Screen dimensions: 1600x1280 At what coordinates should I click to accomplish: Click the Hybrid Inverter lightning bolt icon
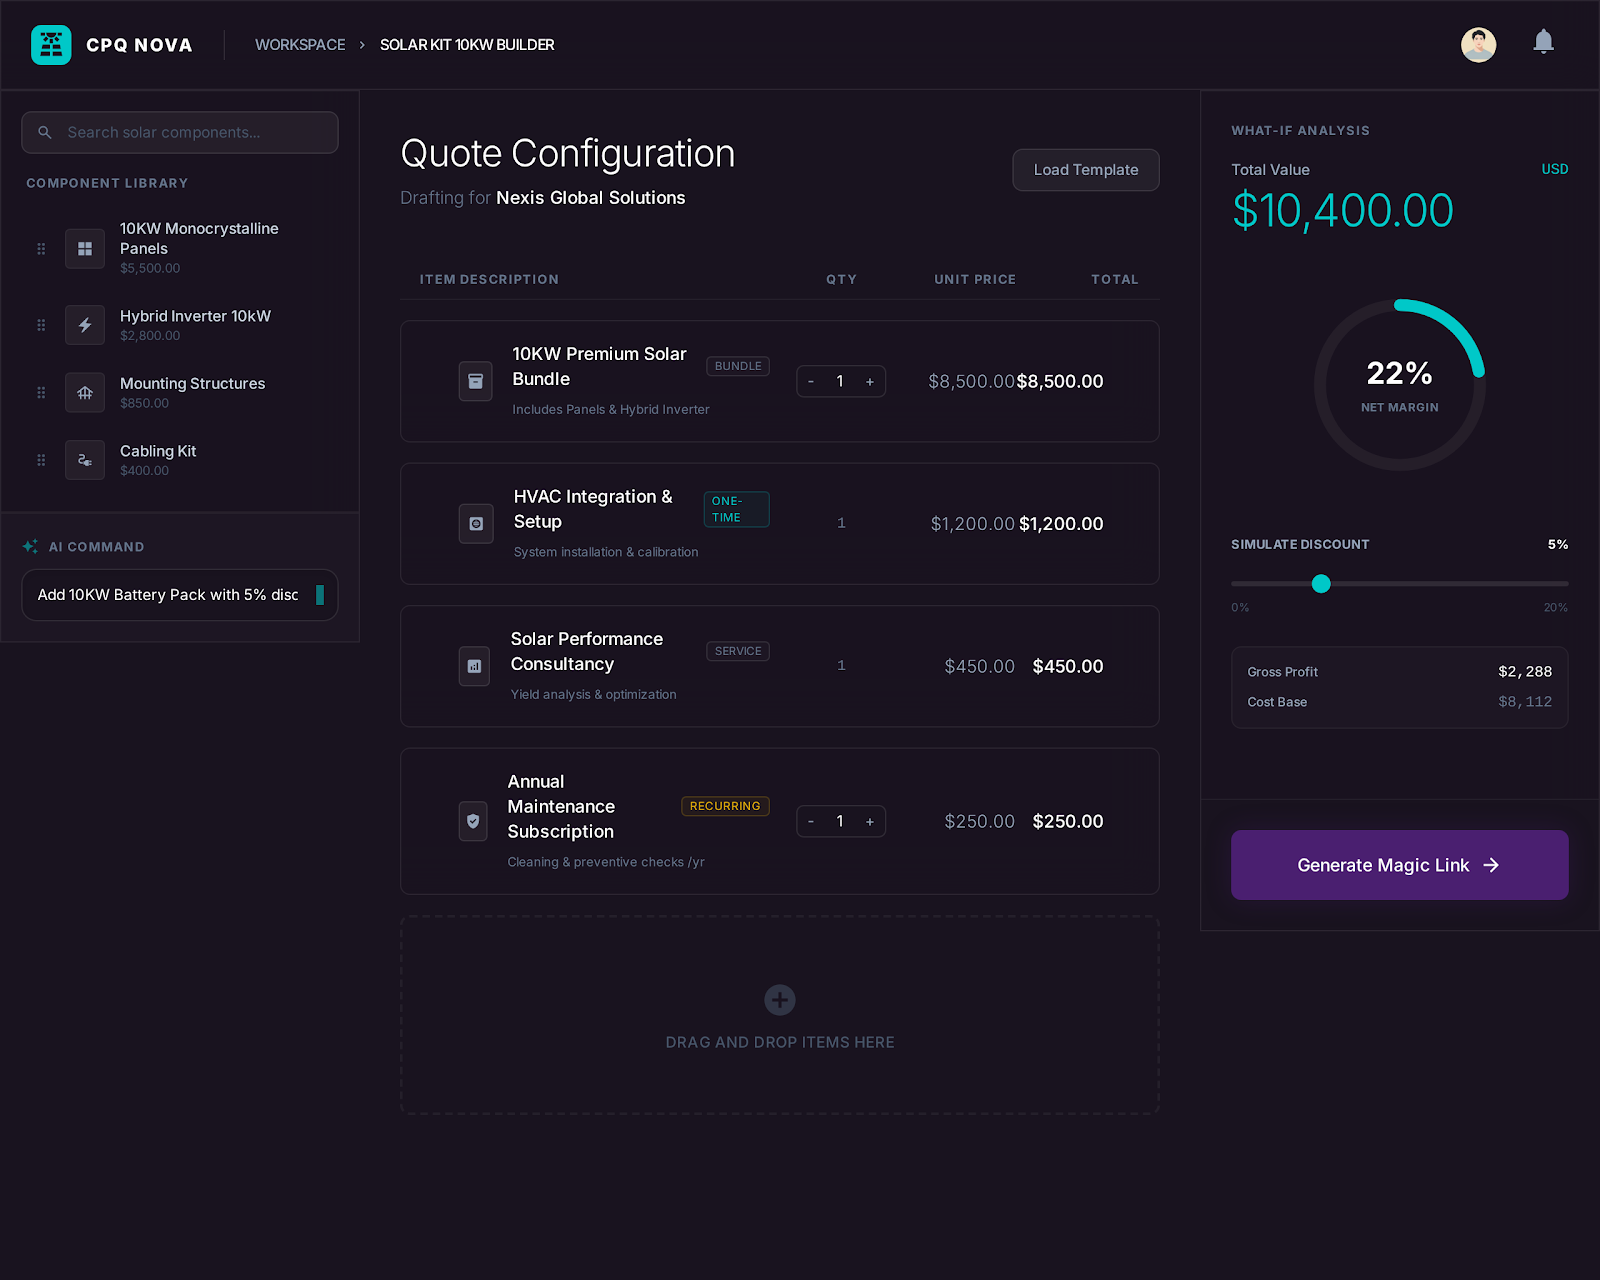[x=85, y=325]
